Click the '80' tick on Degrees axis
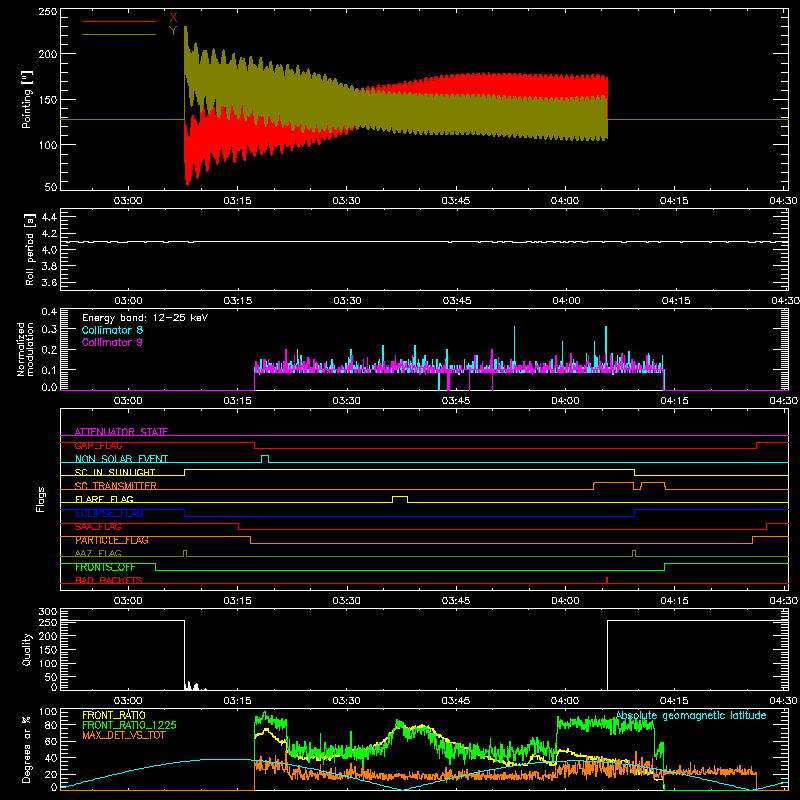 click(51, 724)
